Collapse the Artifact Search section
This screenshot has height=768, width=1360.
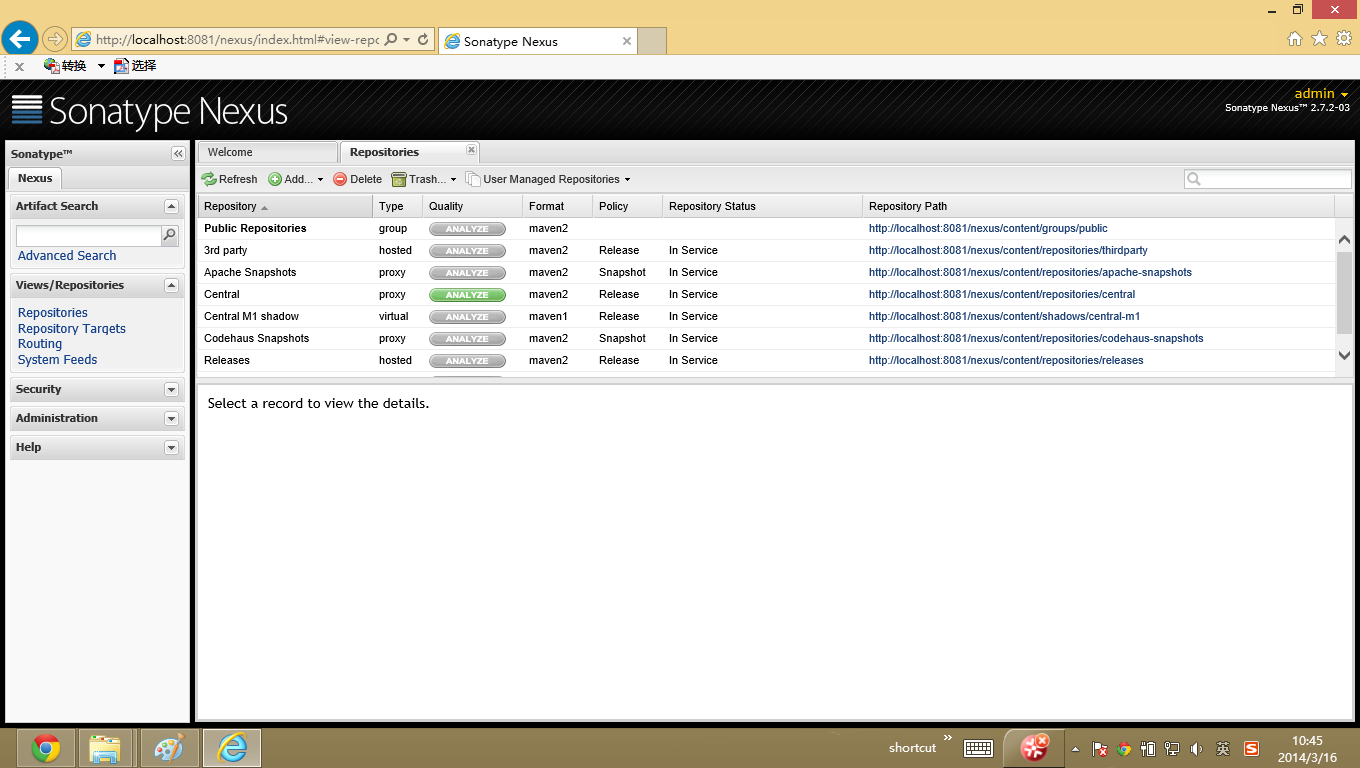[x=171, y=206]
